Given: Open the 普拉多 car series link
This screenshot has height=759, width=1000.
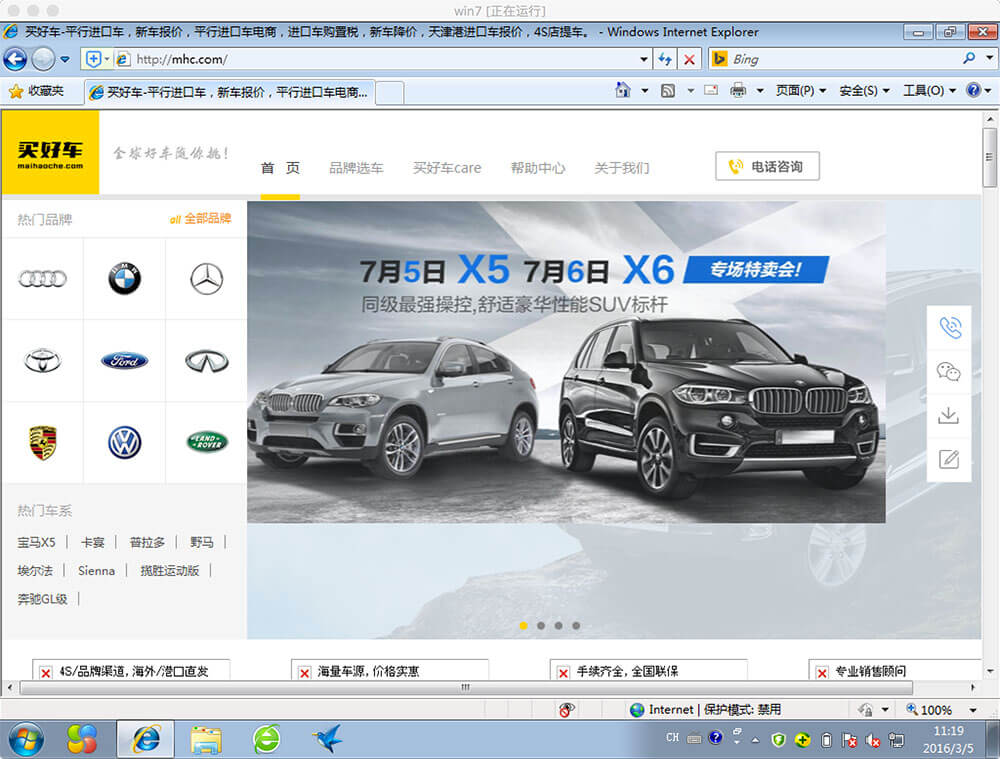Looking at the screenshot, I should tap(147, 542).
